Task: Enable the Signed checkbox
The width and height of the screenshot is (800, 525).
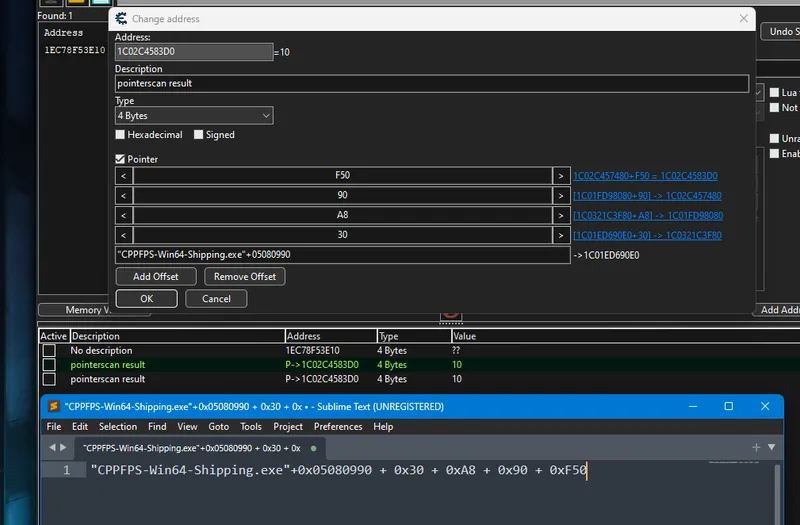Action: click(x=198, y=135)
